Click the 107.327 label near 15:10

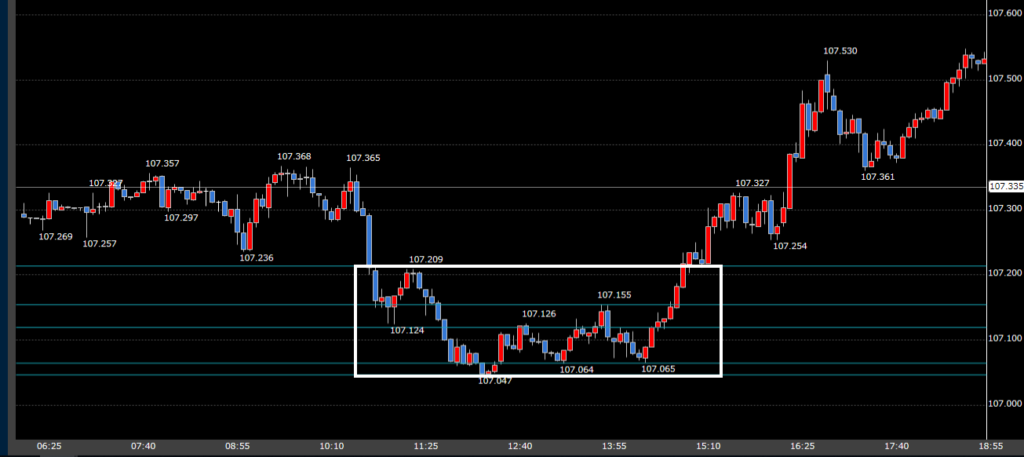click(752, 183)
